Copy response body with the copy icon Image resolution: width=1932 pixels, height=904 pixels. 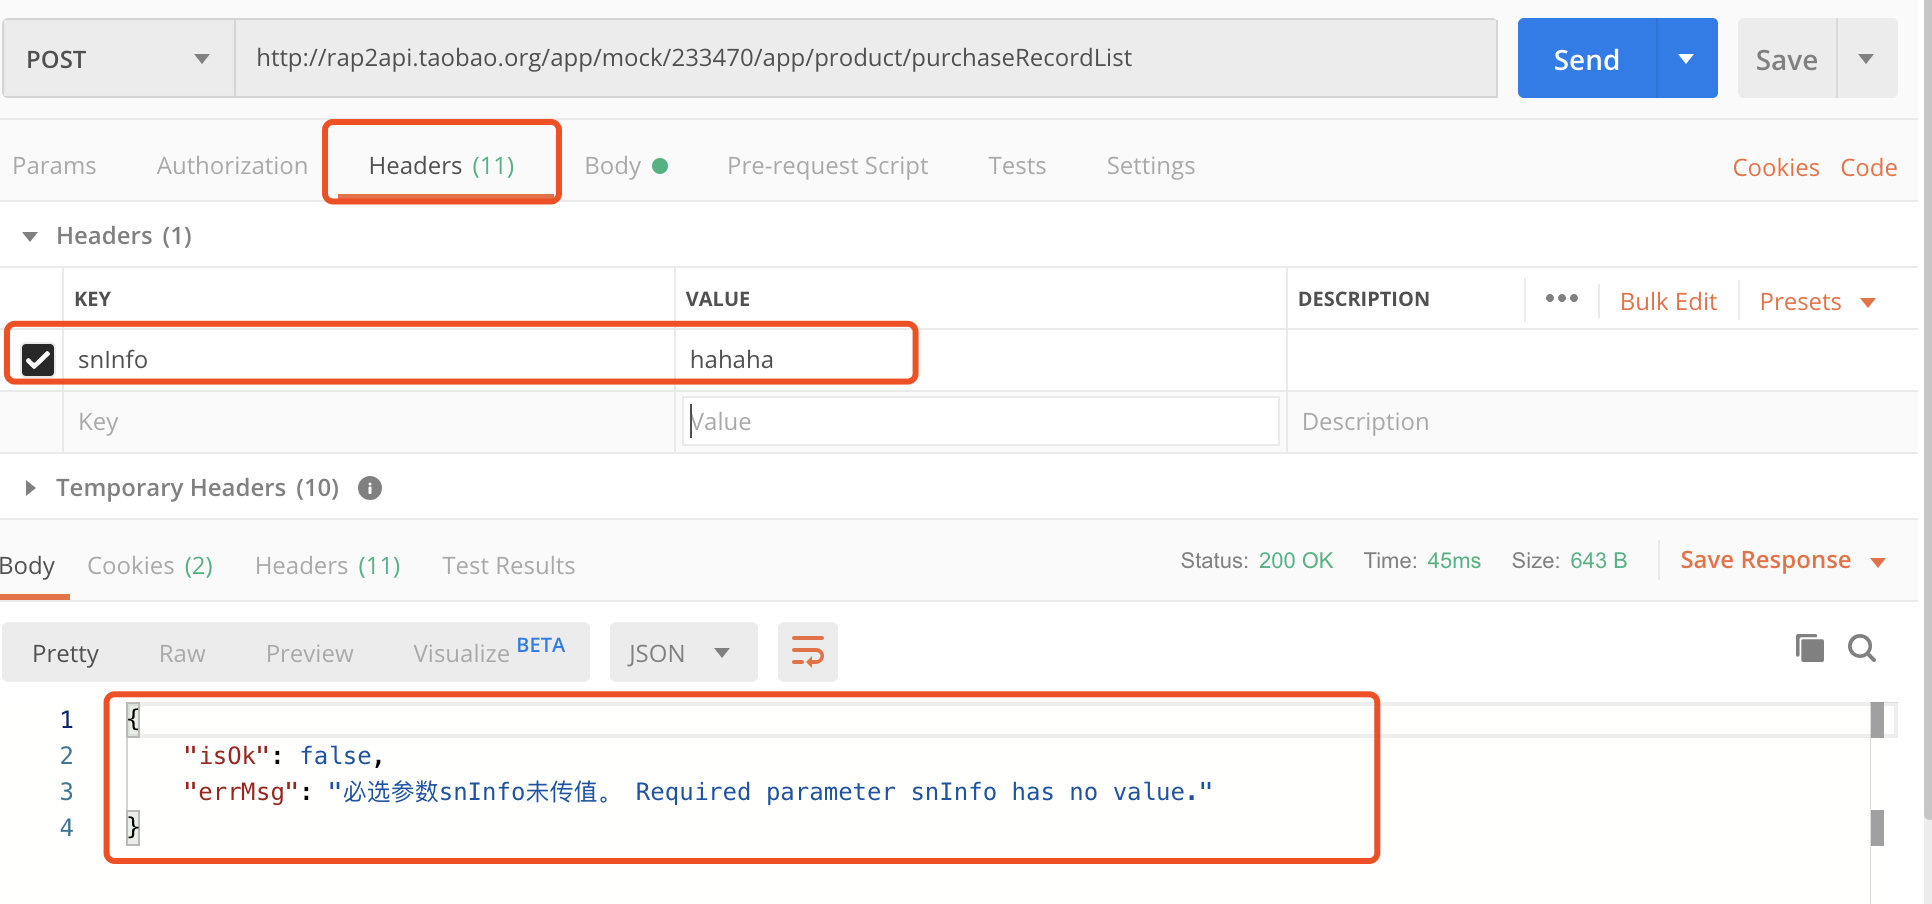[1810, 648]
